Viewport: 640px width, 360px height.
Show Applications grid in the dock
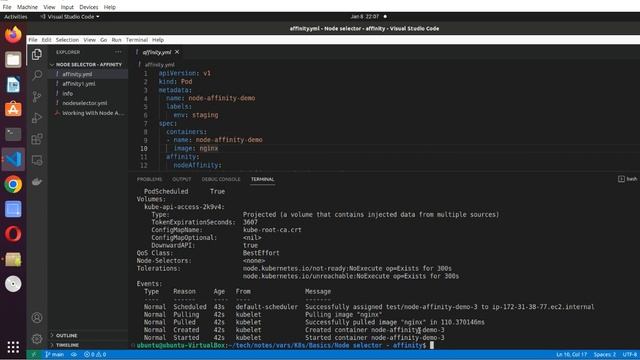tap(13, 347)
